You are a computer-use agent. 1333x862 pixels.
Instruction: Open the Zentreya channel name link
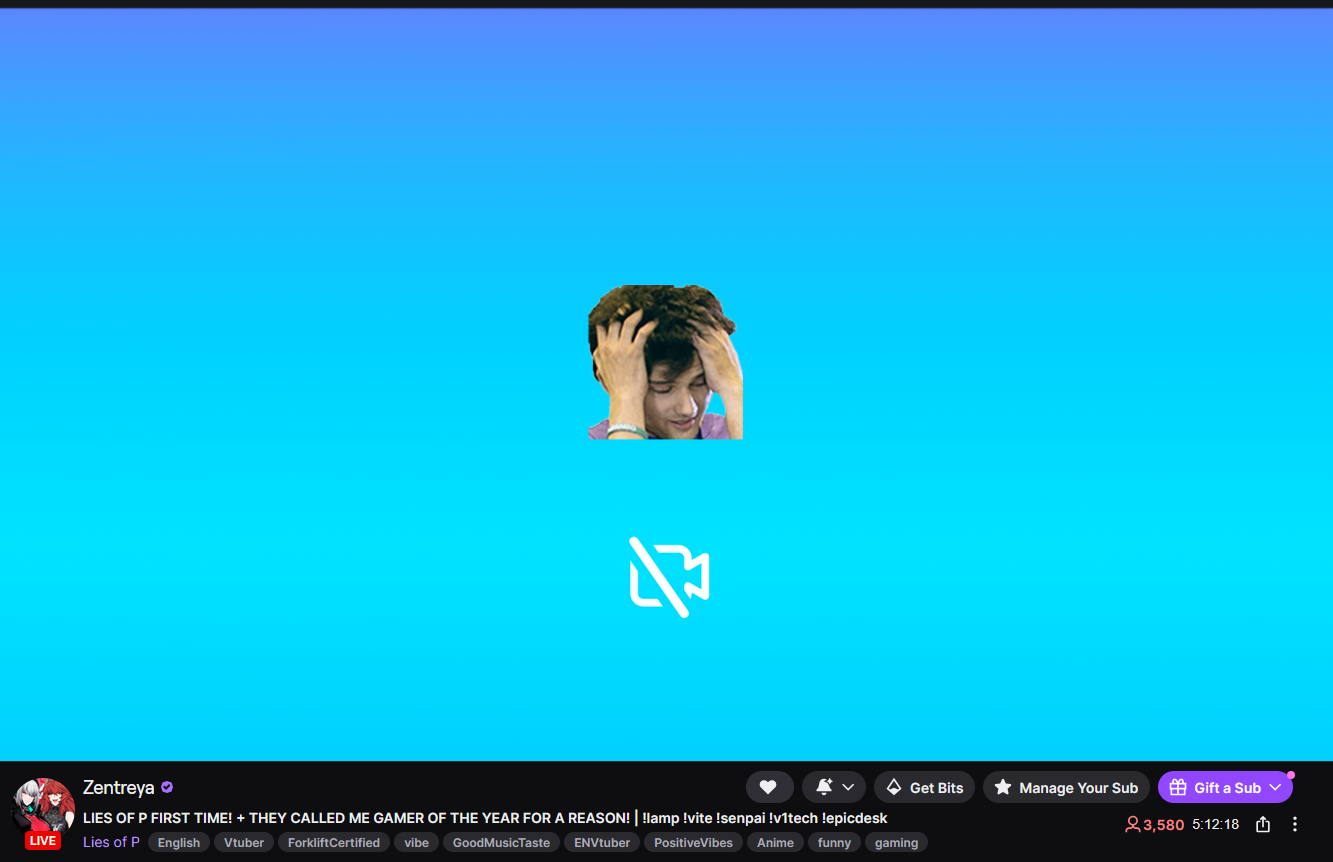tap(119, 788)
